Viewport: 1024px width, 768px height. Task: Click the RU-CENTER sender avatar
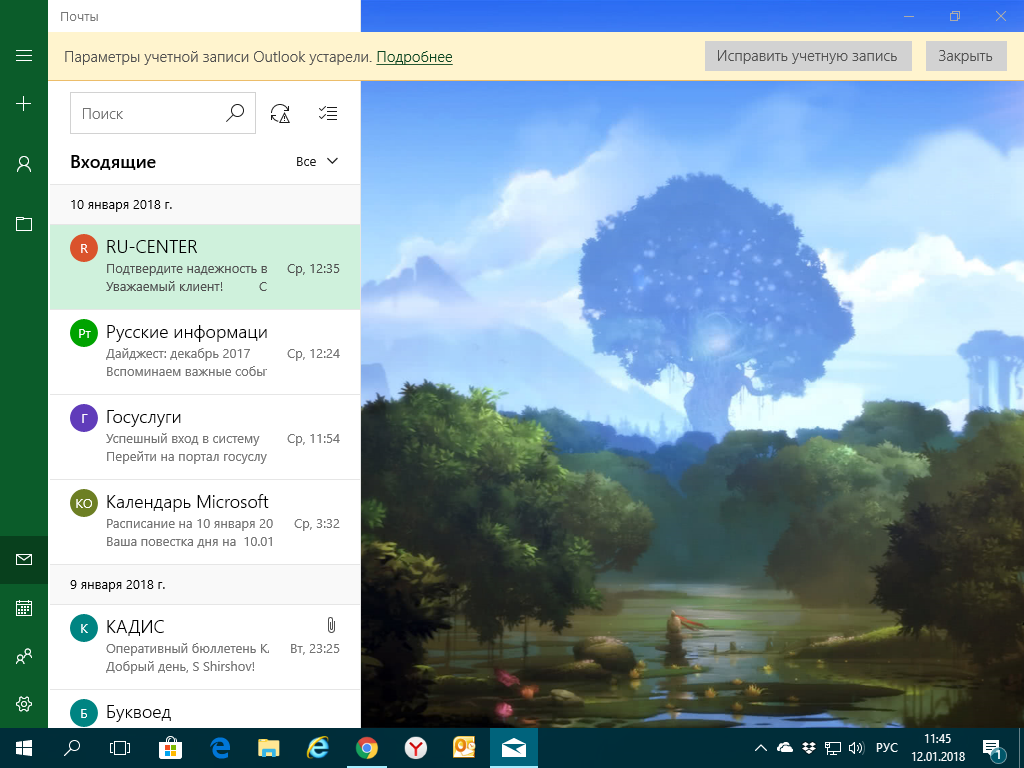pyautogui.click(x=84, y=248)
